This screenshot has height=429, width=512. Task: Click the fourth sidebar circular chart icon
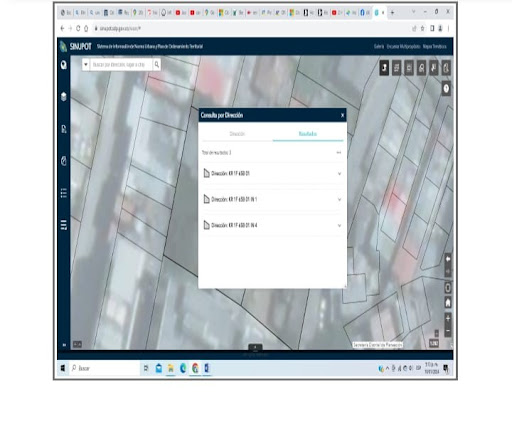[x=64, y=161]
